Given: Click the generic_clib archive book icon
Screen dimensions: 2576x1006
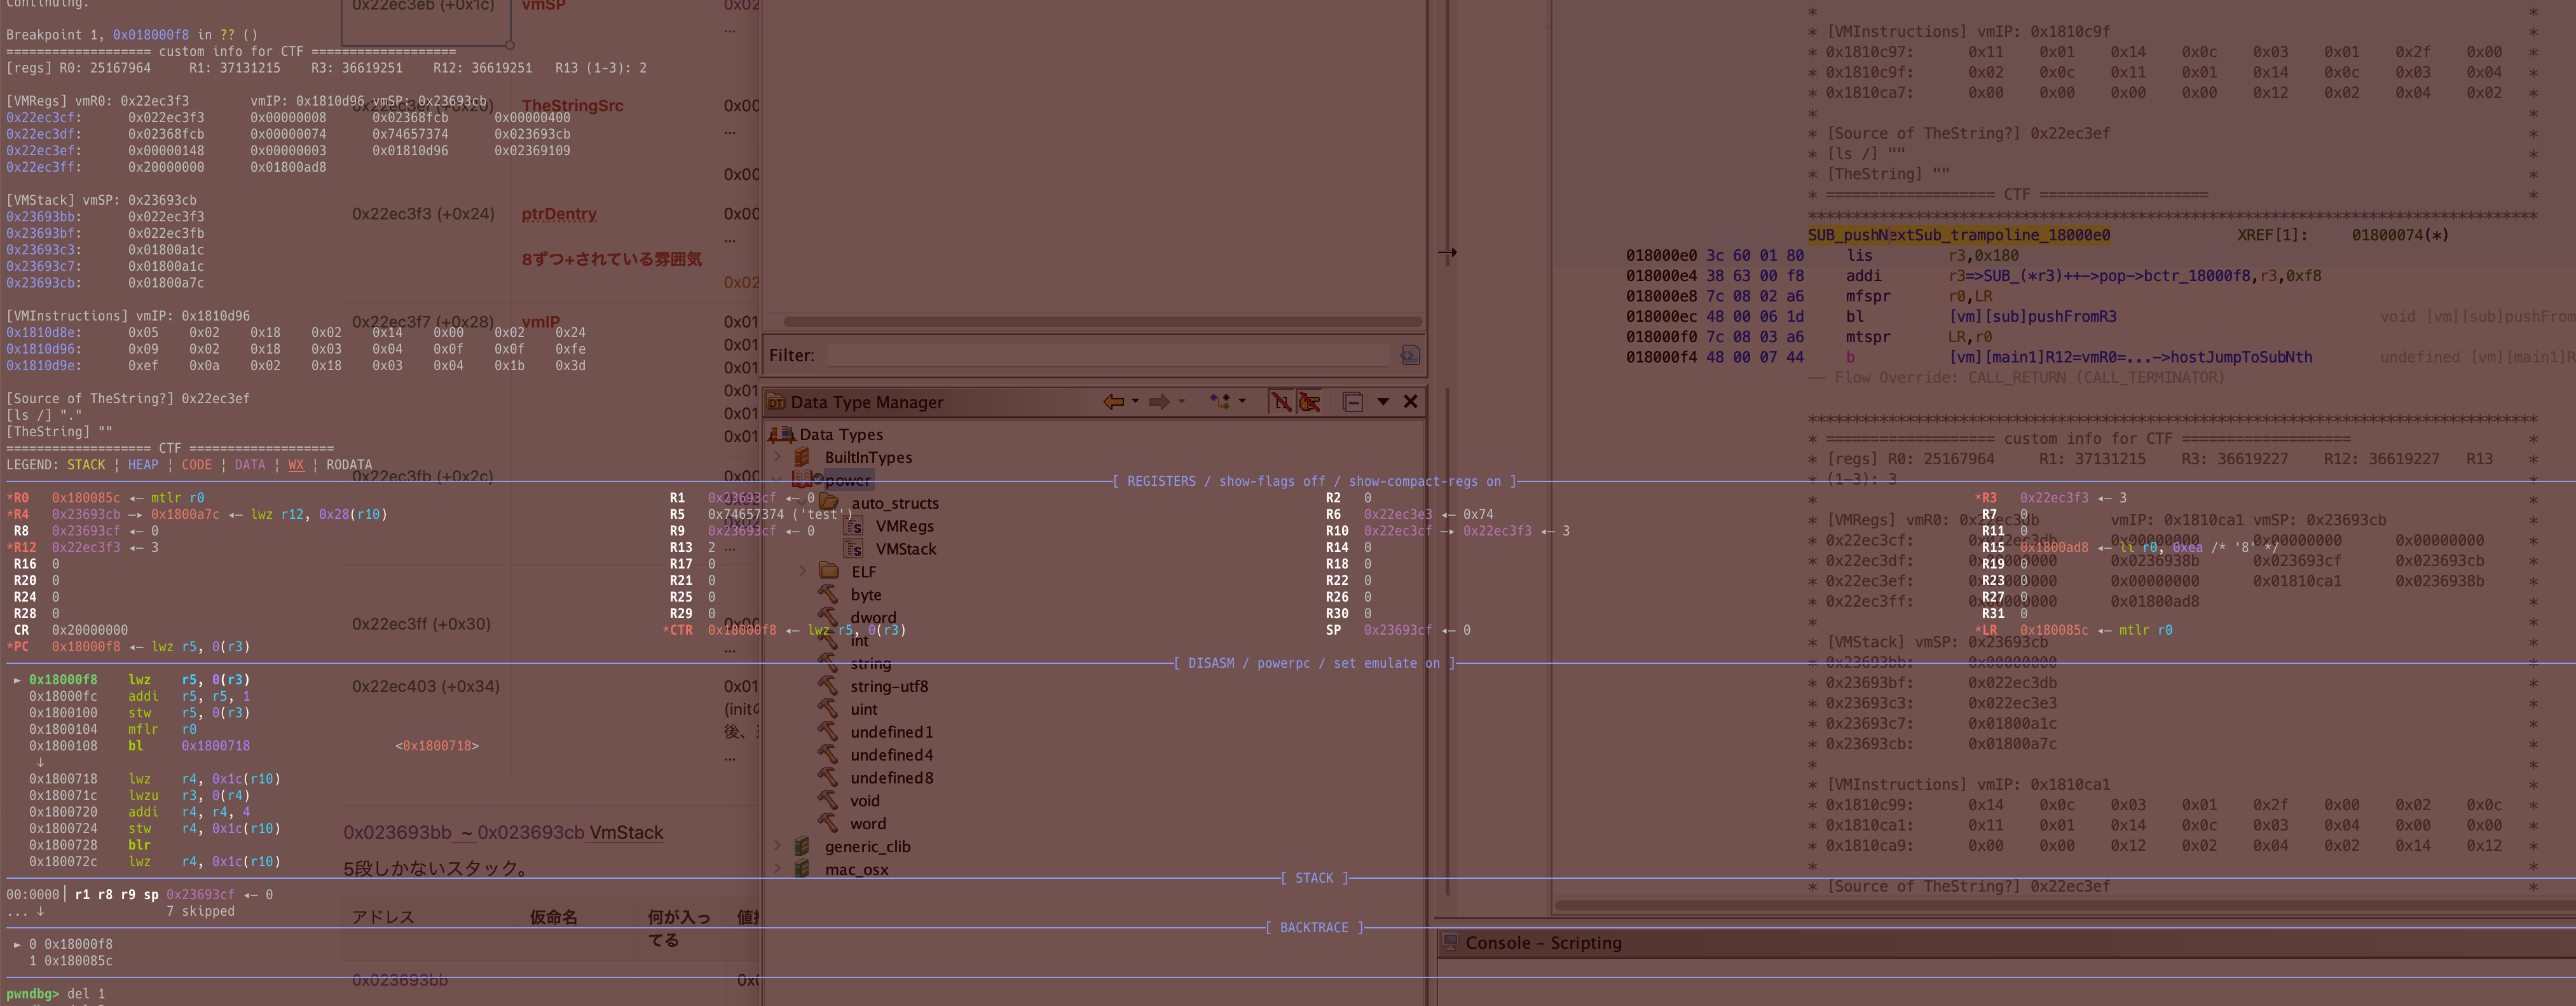Looking at the screenshot, I should [x=802, y=846].
